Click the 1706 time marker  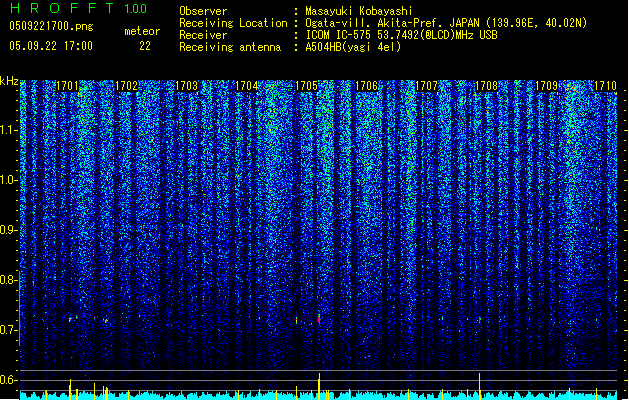pos(366,86)
